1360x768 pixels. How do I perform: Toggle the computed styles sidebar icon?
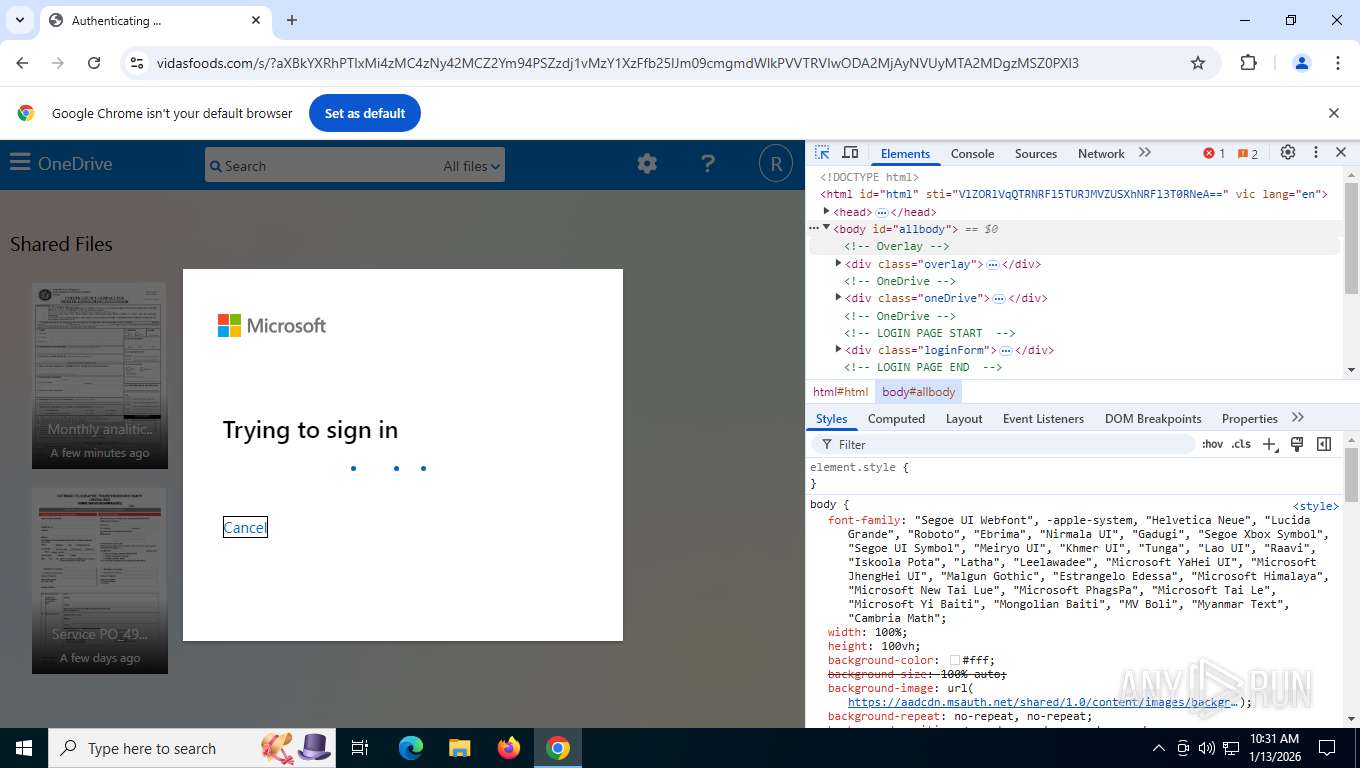(x=1324, y=444)
